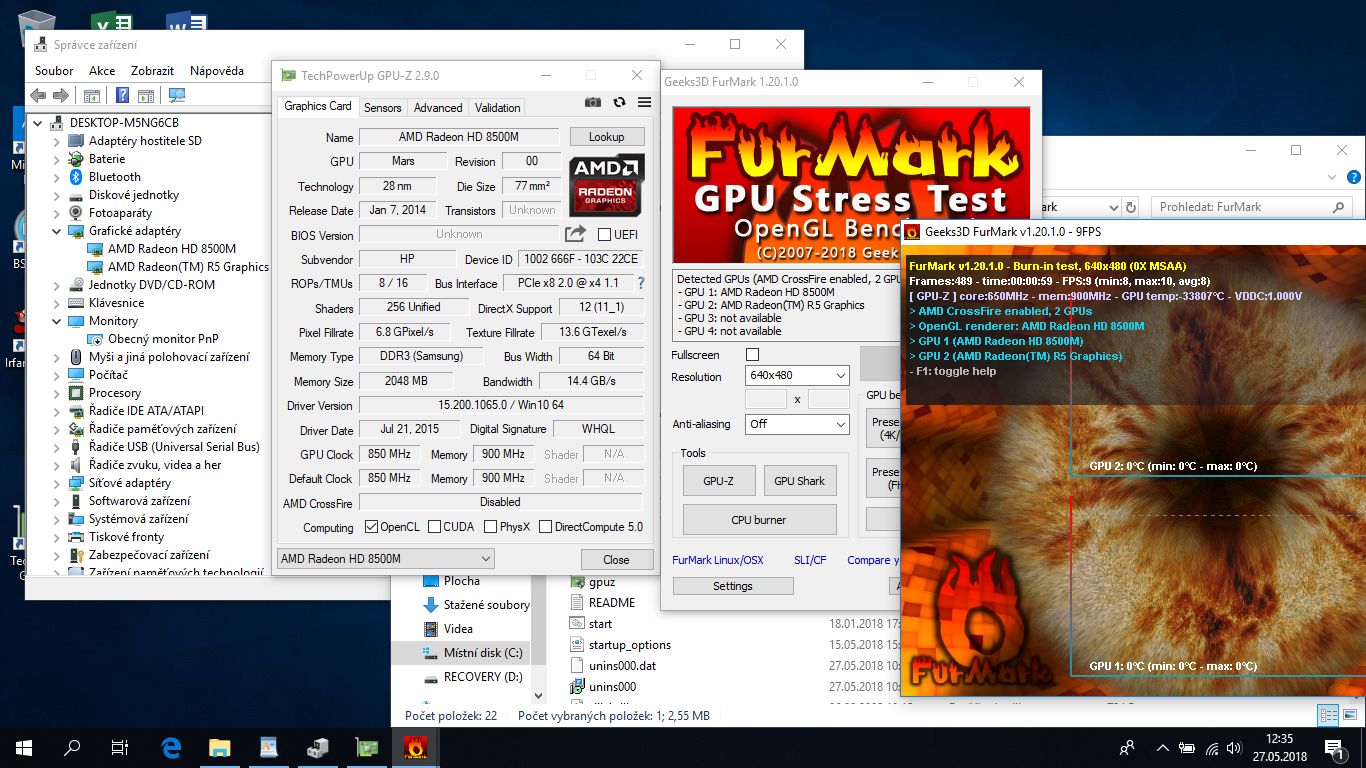Toggle the PhysX checkbox
Screen dimensions: 1366x768
490,527
